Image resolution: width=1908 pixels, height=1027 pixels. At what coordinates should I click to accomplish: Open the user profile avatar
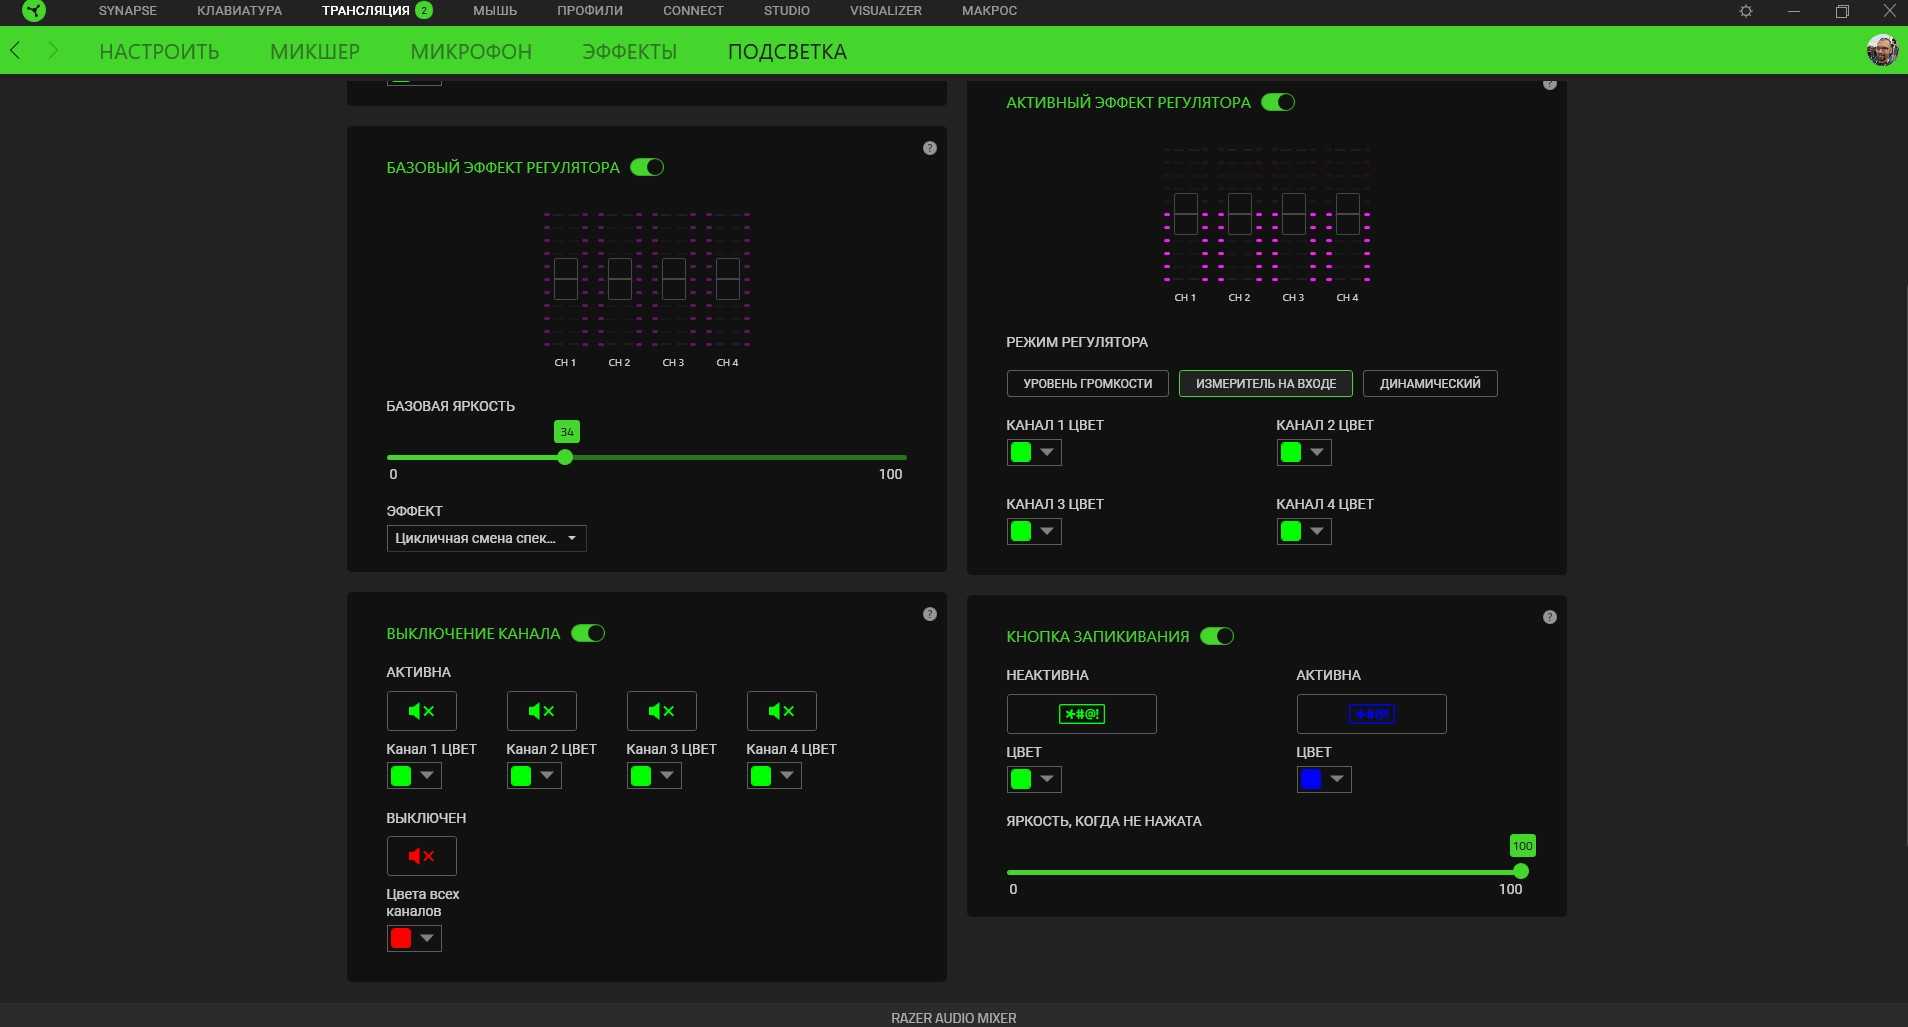click(1882, 51)
